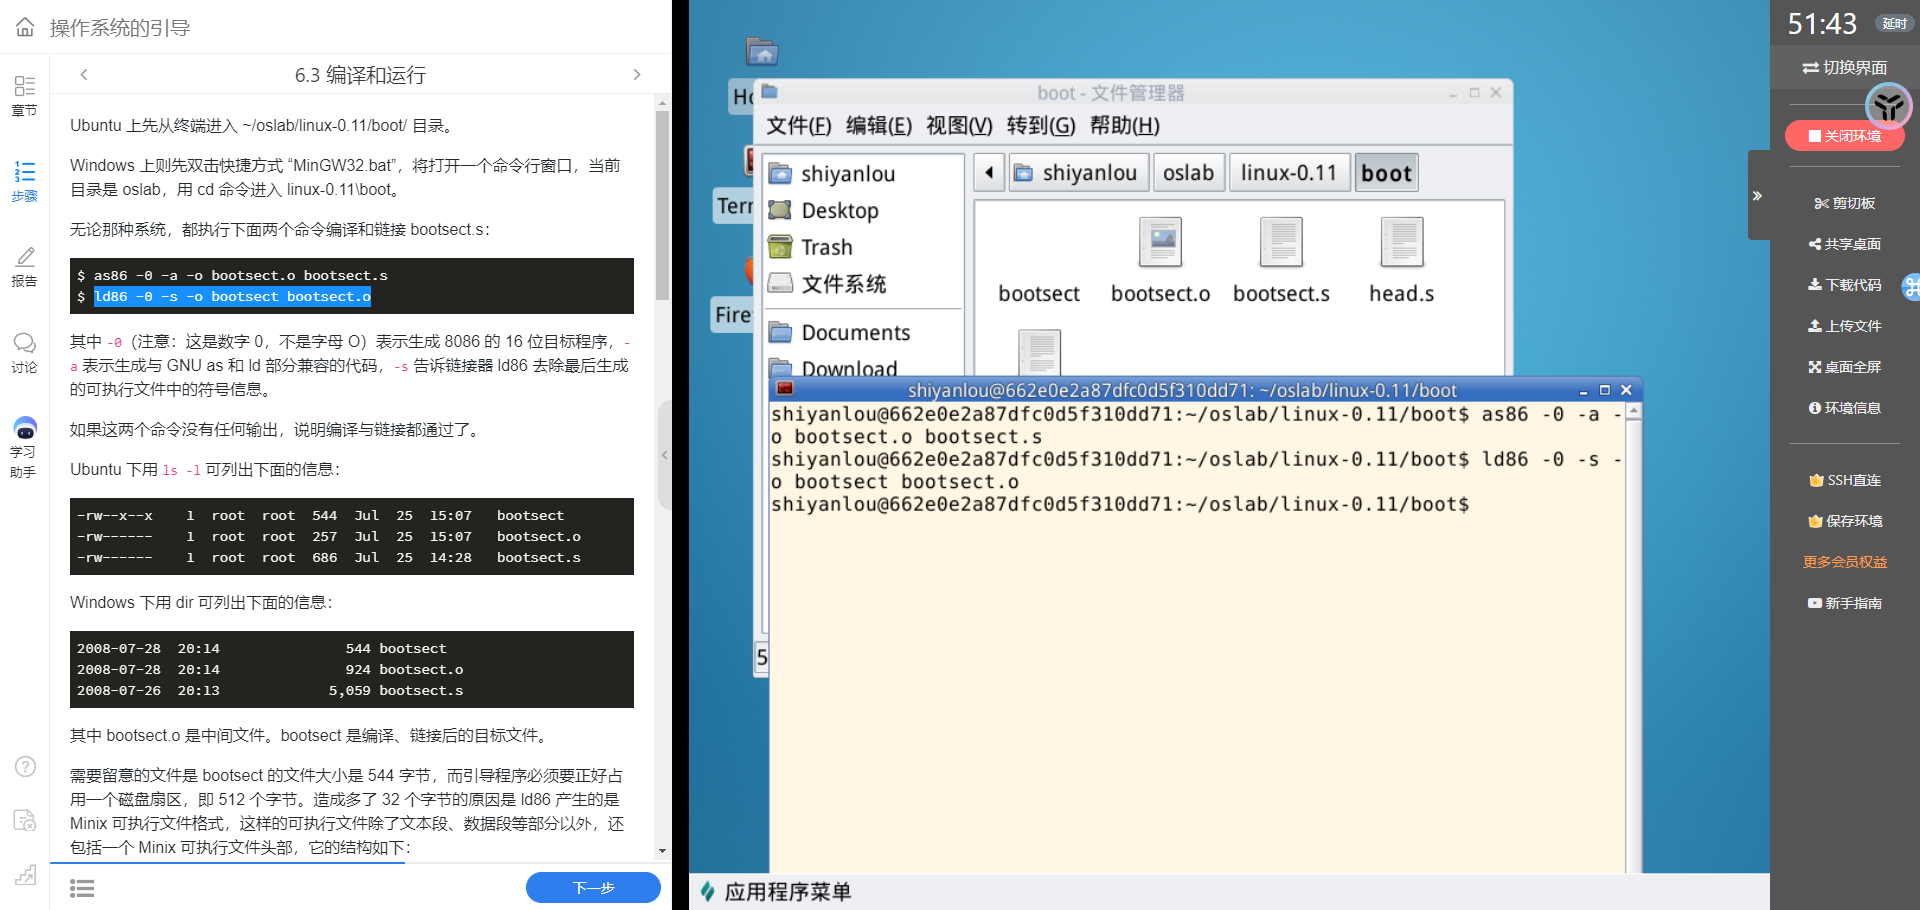
Task: Open the head.s file icon
Action: pyautogui.click(x=1401, y=260)
